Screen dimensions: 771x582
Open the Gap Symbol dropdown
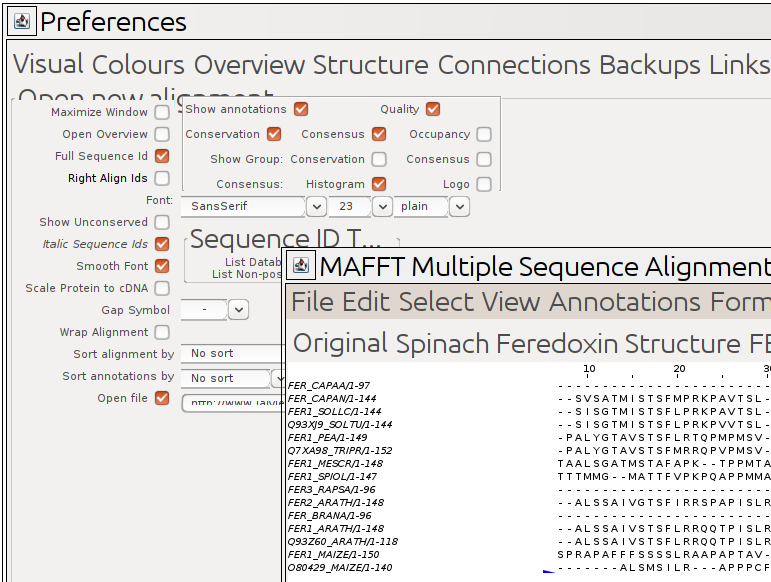(238, 311)
